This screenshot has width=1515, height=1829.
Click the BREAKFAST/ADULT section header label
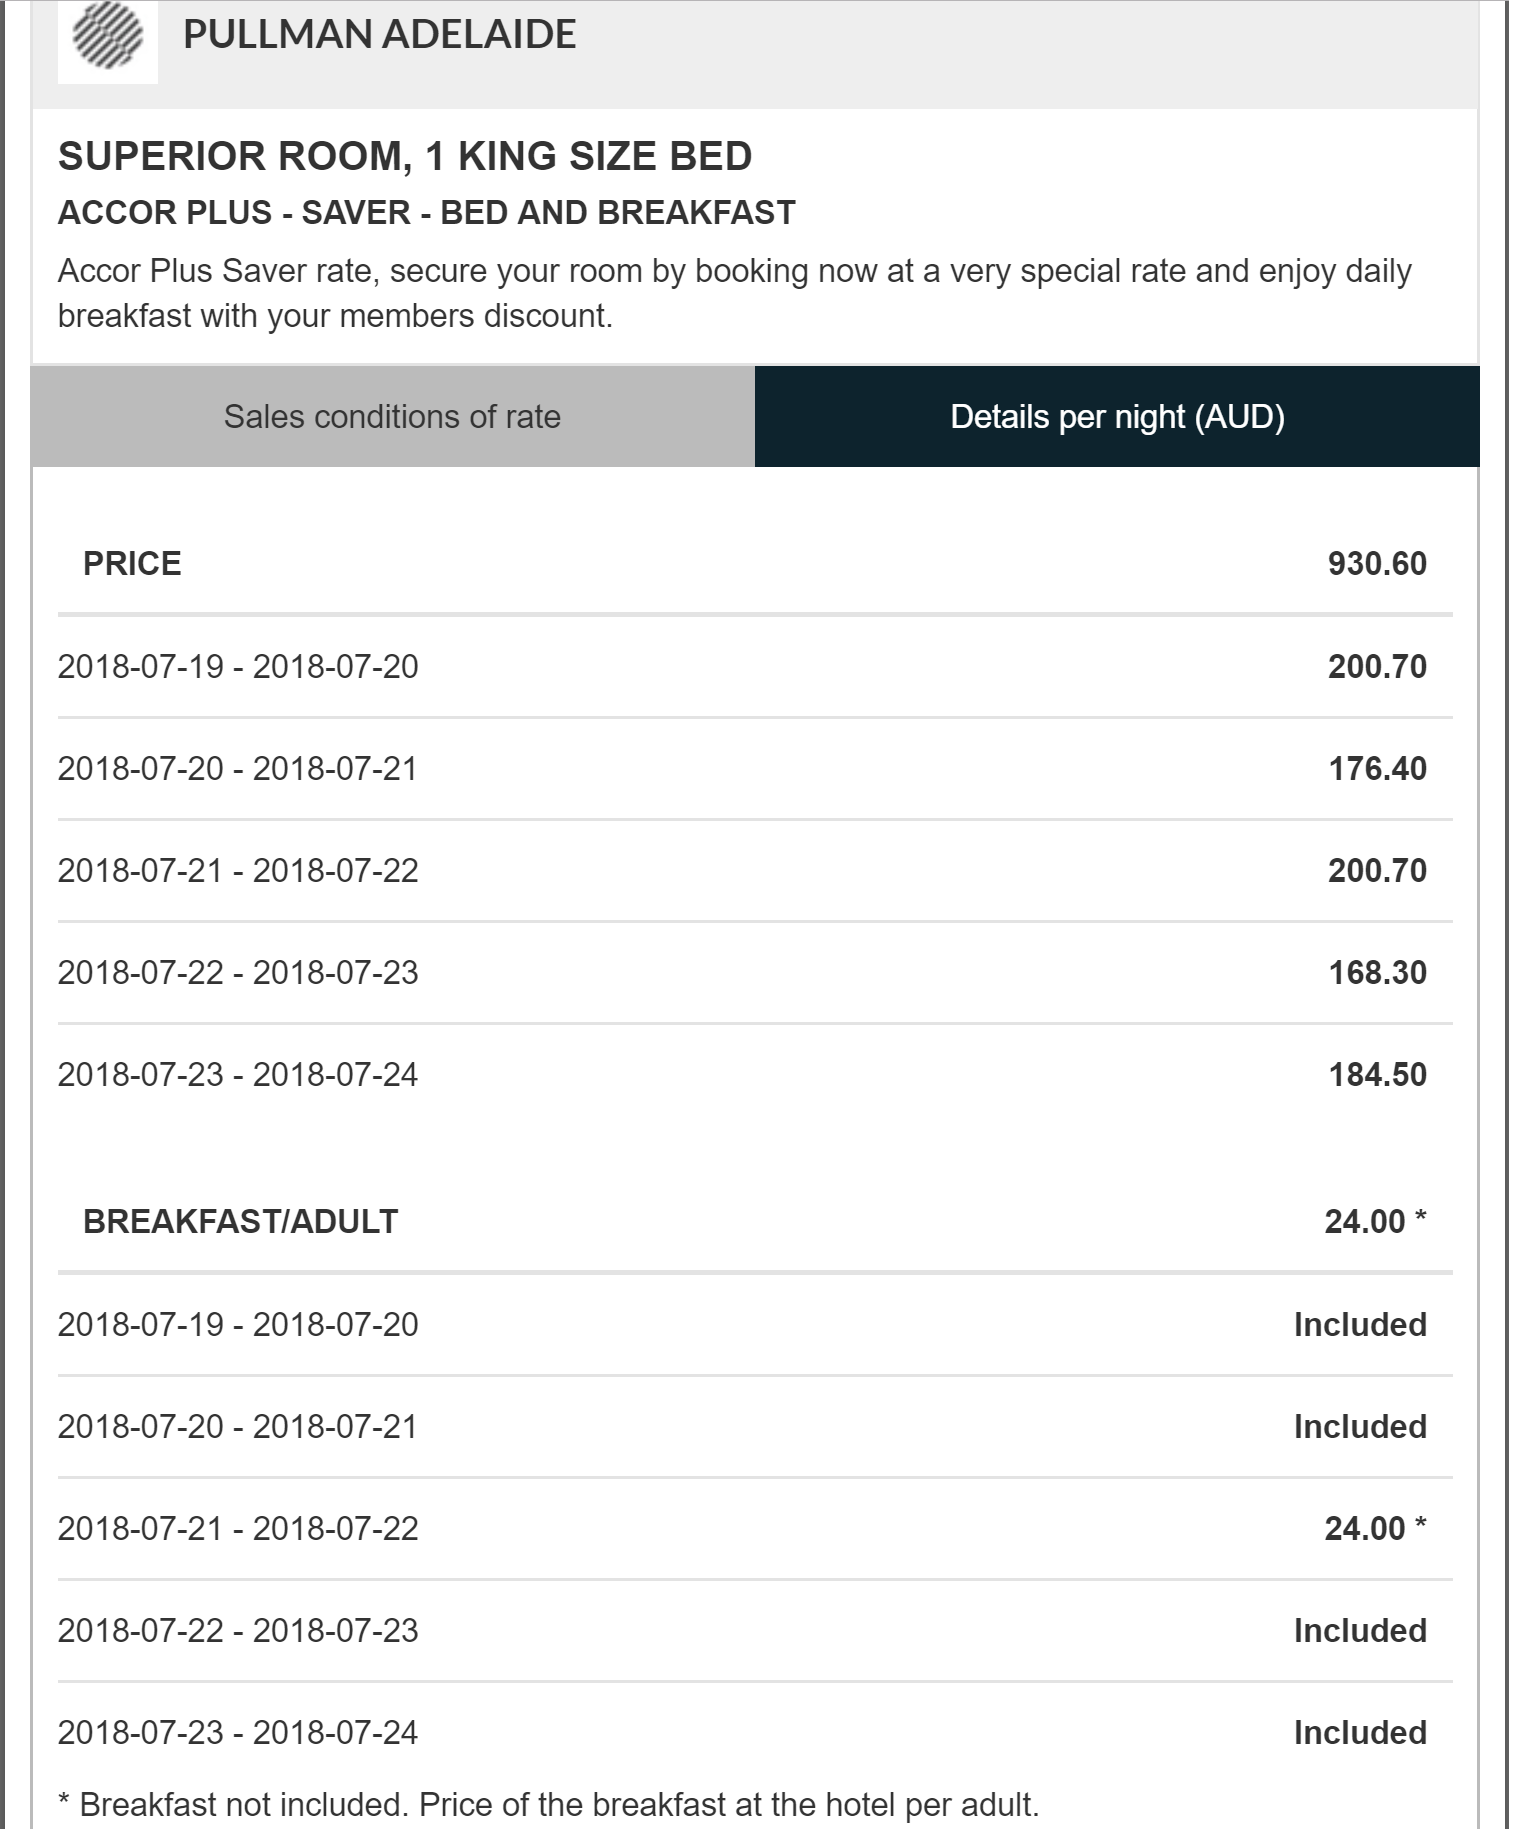[240, 1221]
